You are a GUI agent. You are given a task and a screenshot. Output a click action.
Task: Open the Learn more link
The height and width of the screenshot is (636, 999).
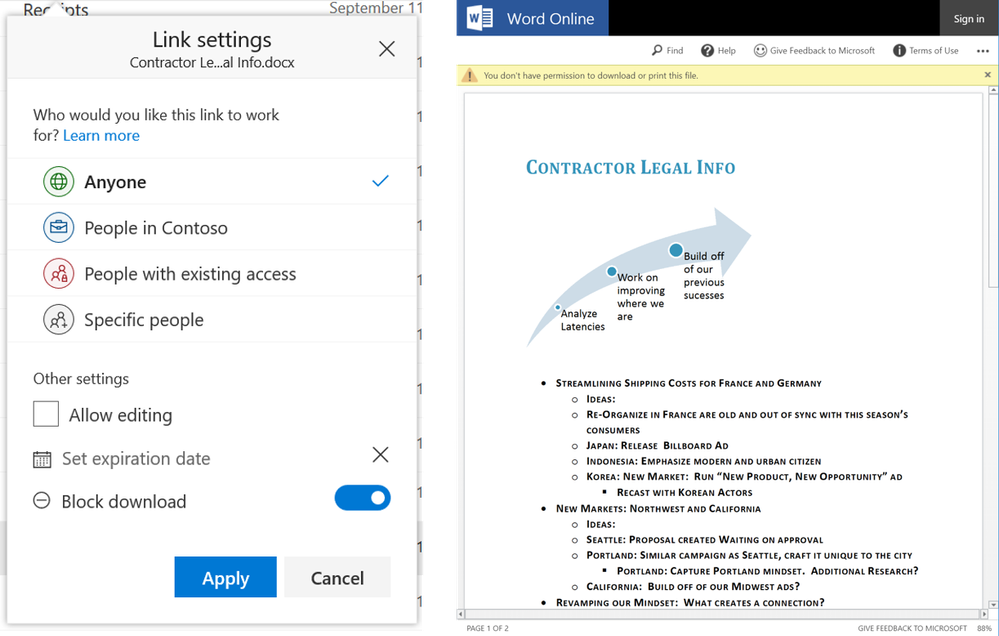(x=101, y=135)
